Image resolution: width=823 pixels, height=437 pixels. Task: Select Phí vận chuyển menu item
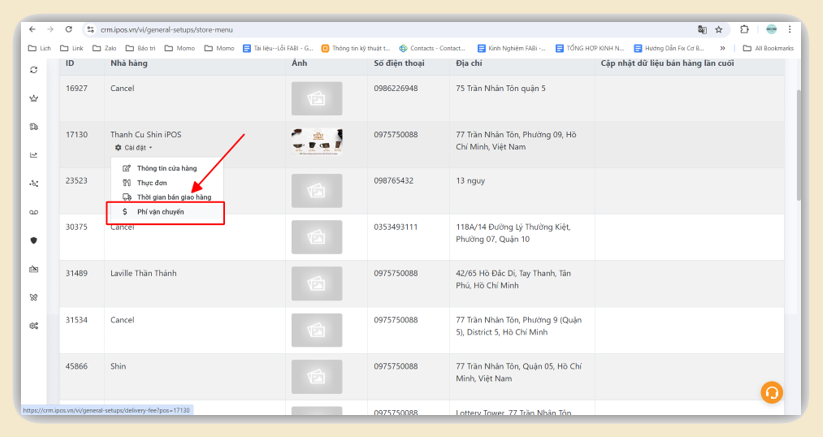pyautogui.click(x=160, y=212)
